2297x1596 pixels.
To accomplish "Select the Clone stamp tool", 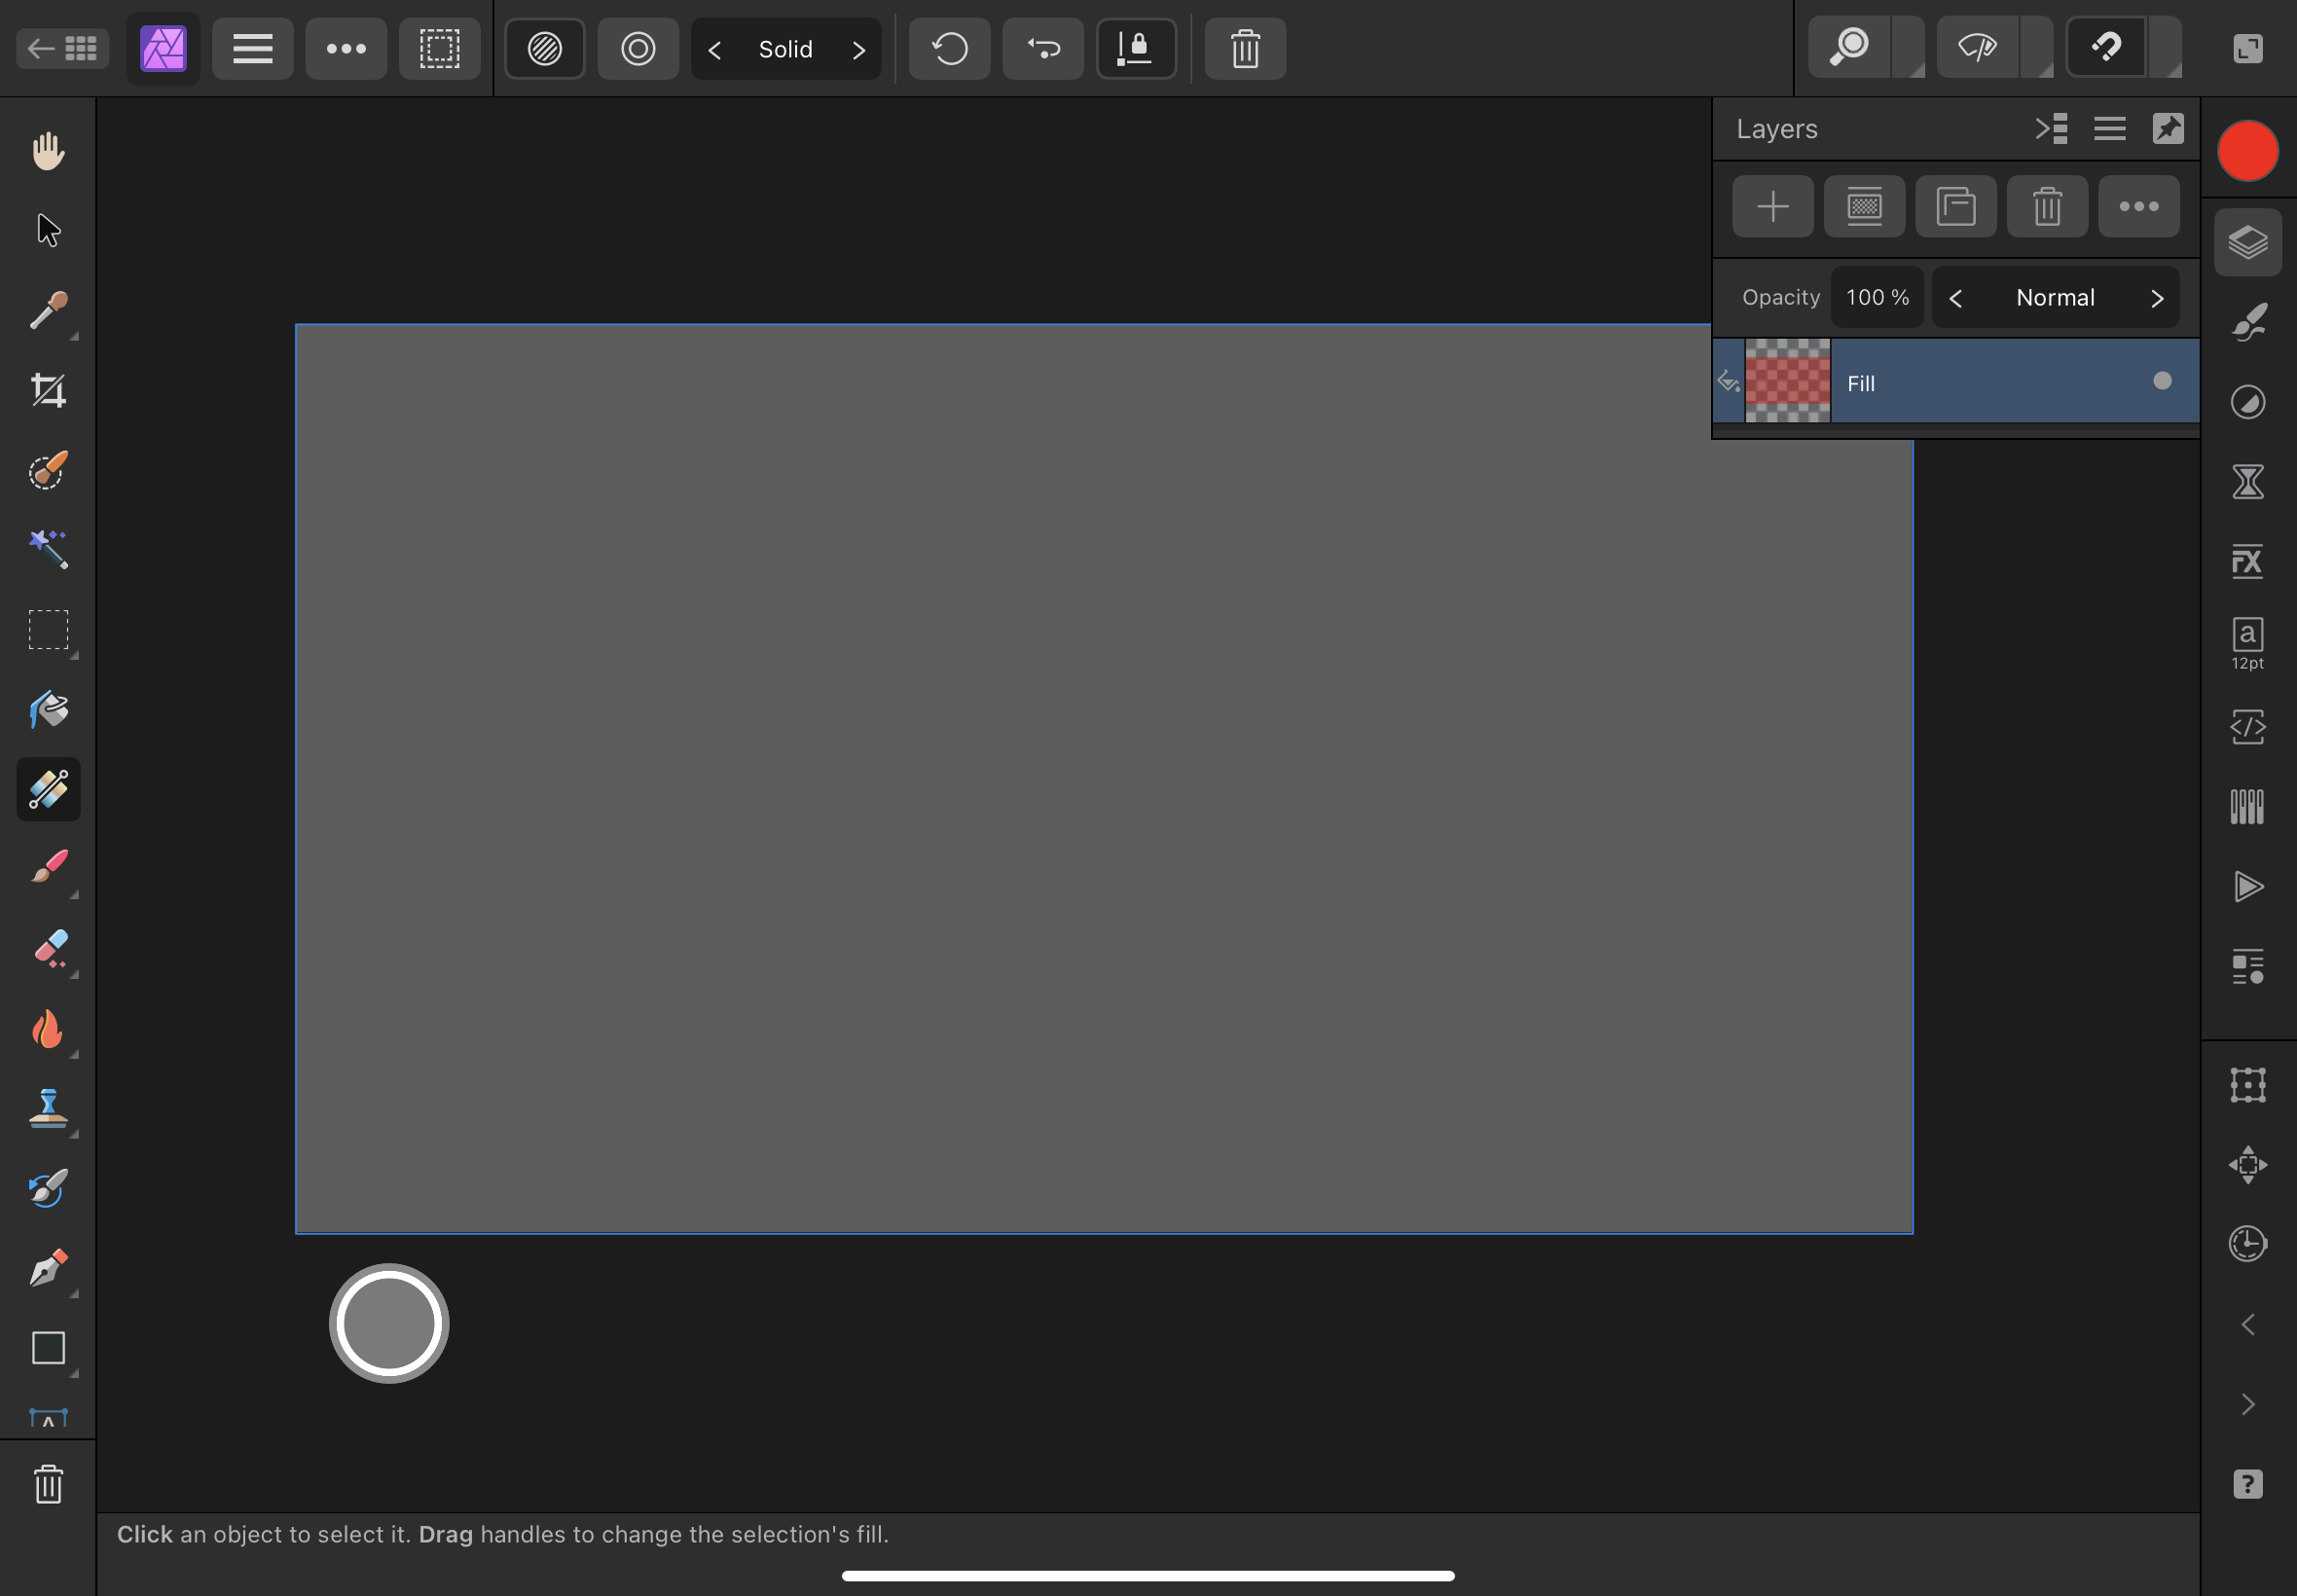I will pos(47,1108).
